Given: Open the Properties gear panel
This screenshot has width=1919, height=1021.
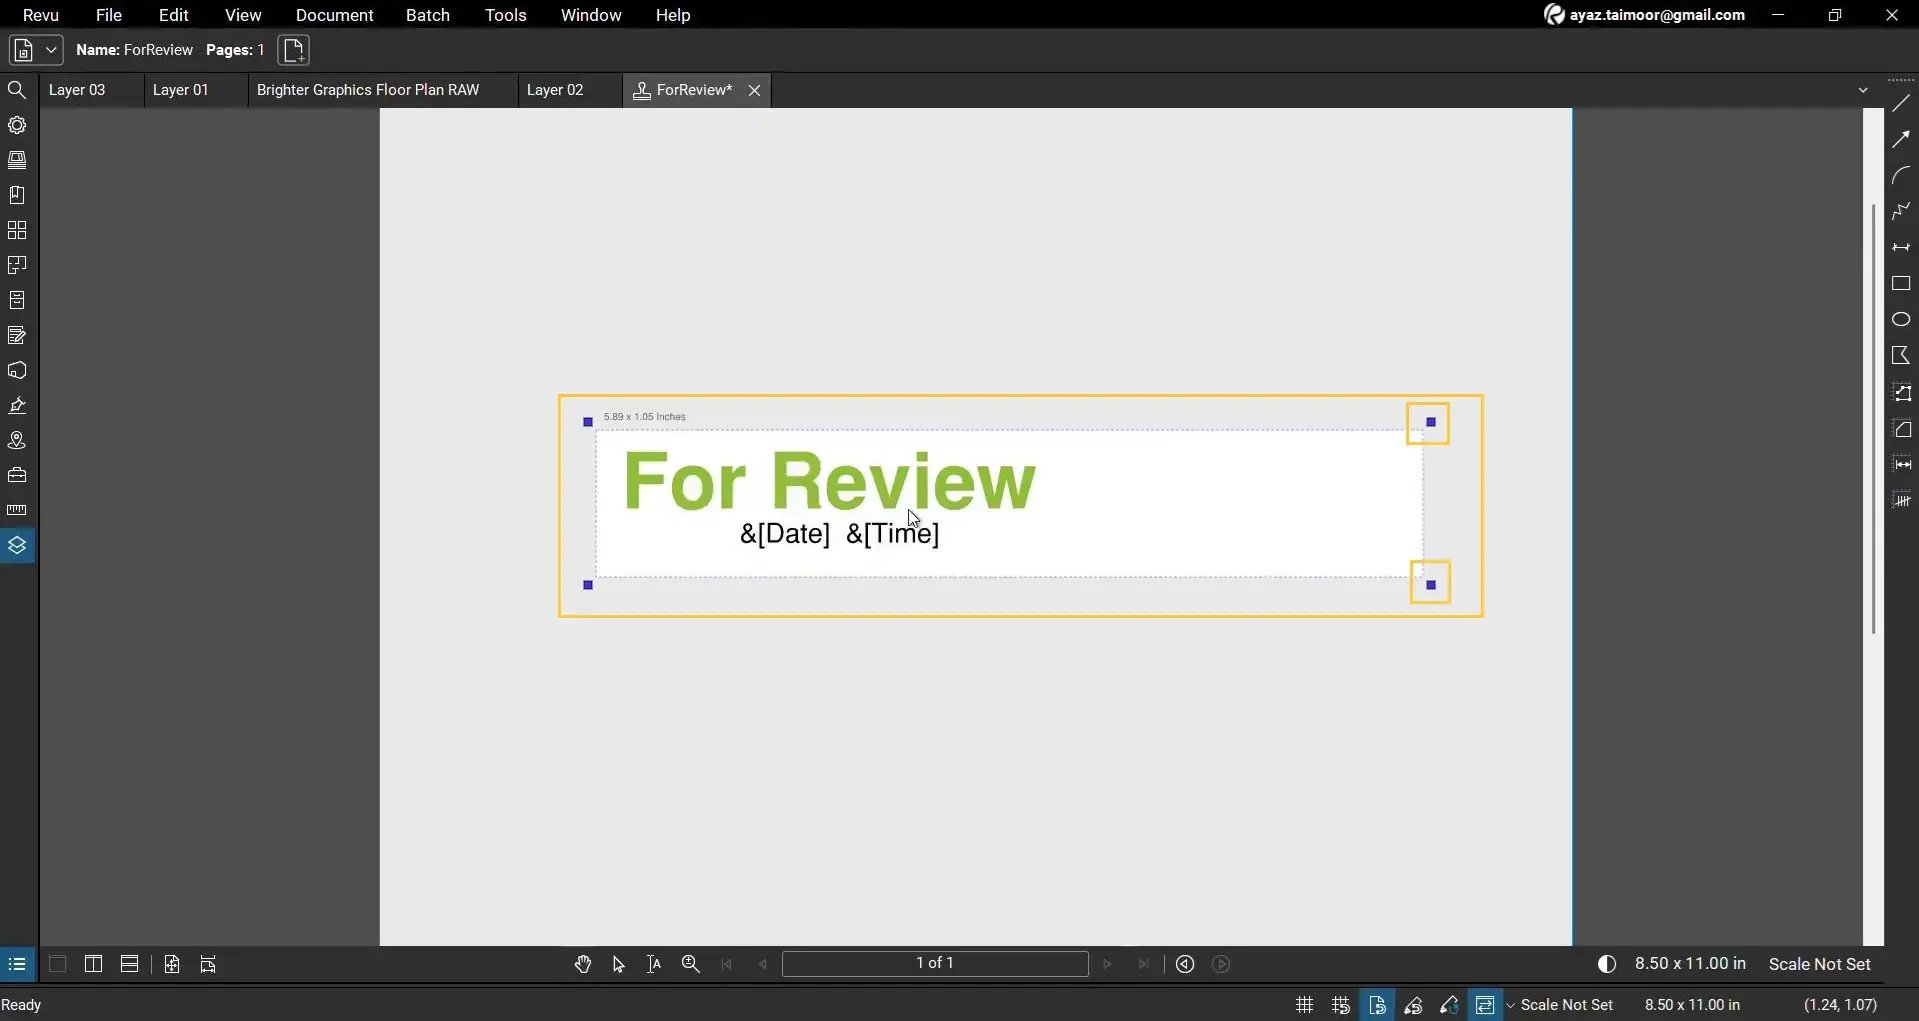Looking at the screenshot, I should pos(17,125).
